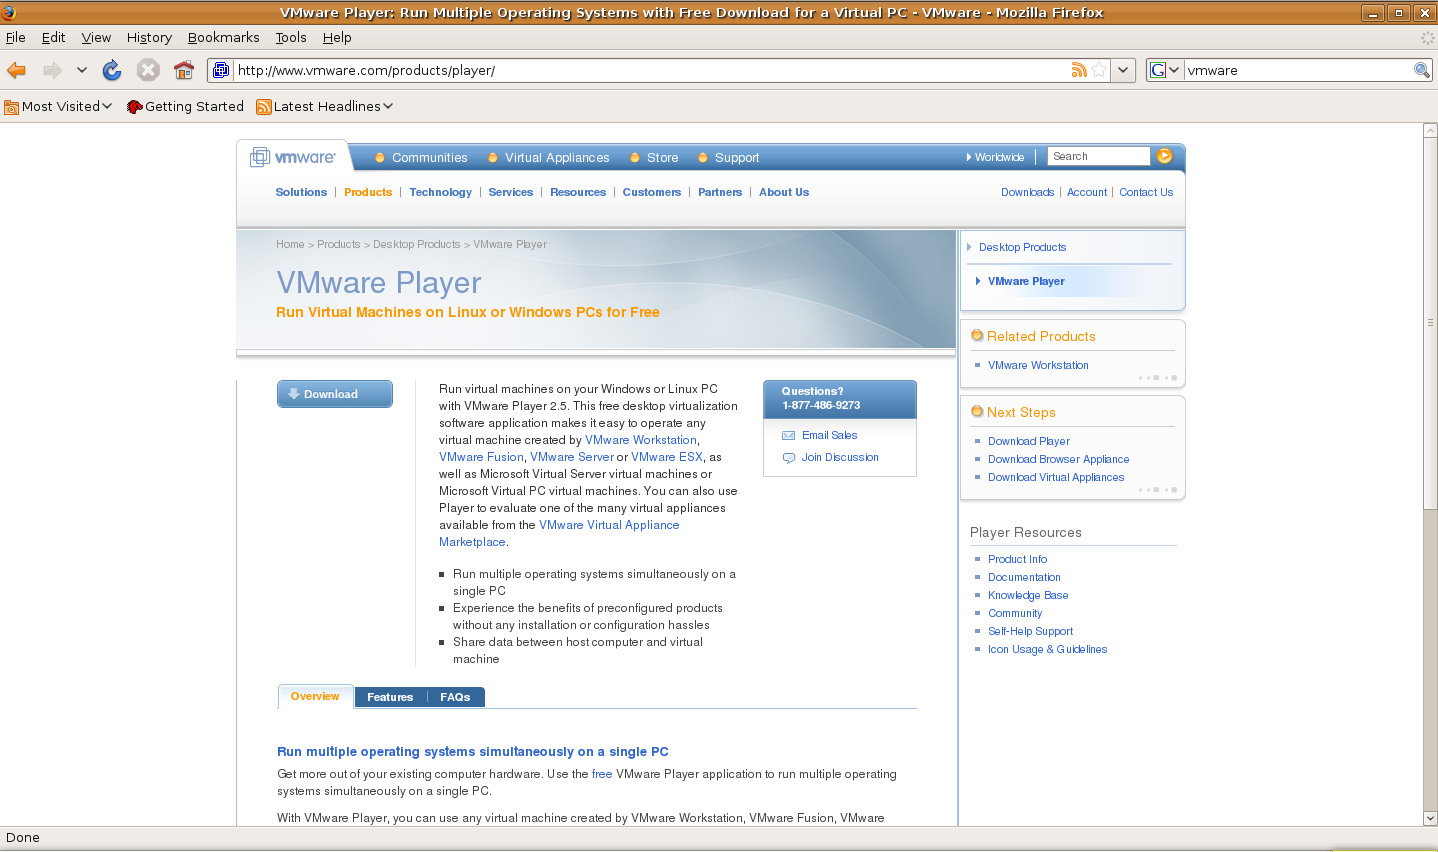
Task: Click the site identity icon in URL bar
Action: click(x=221, y=70)
